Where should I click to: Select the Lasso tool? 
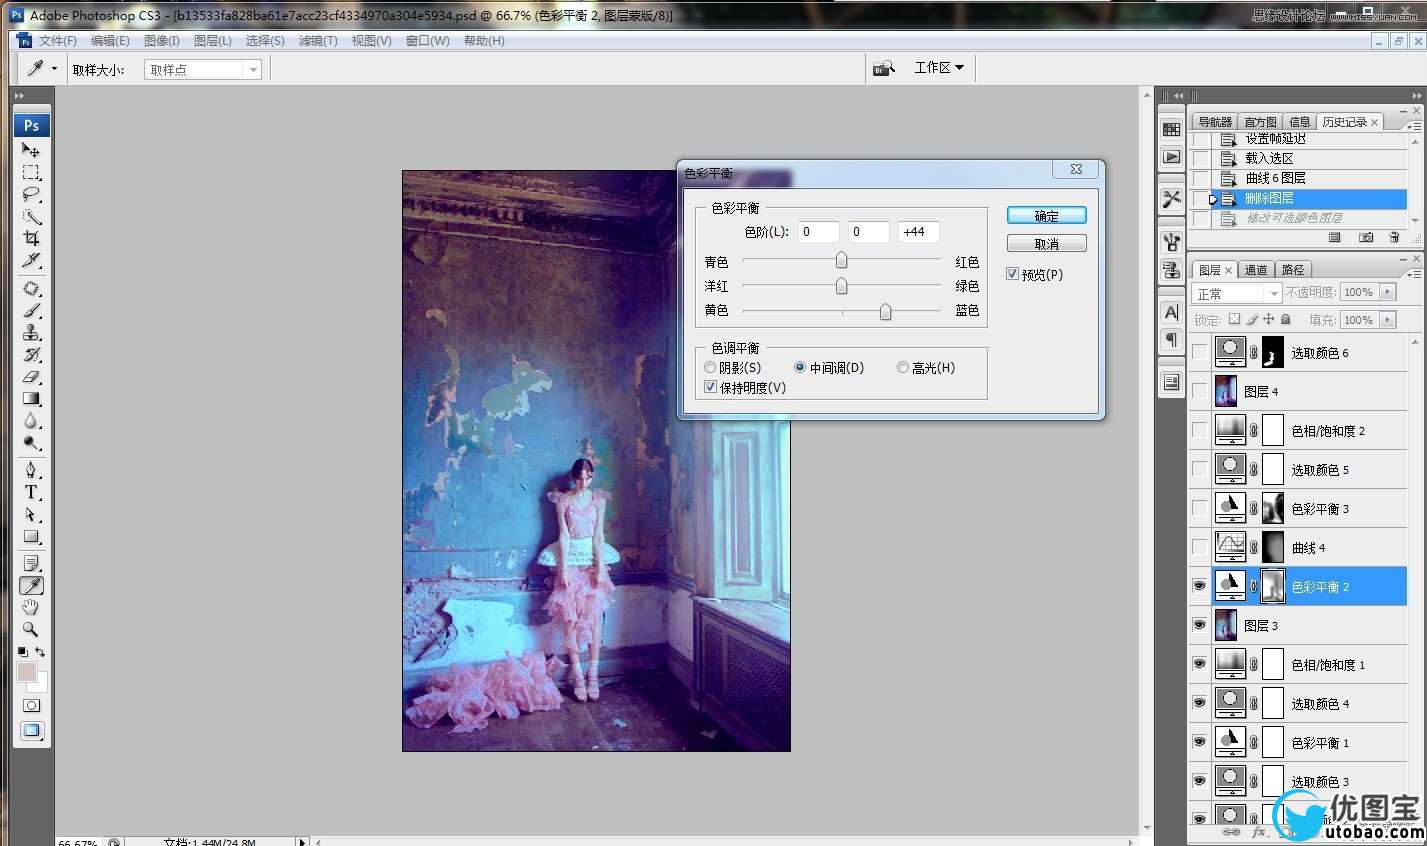[31, 194]
